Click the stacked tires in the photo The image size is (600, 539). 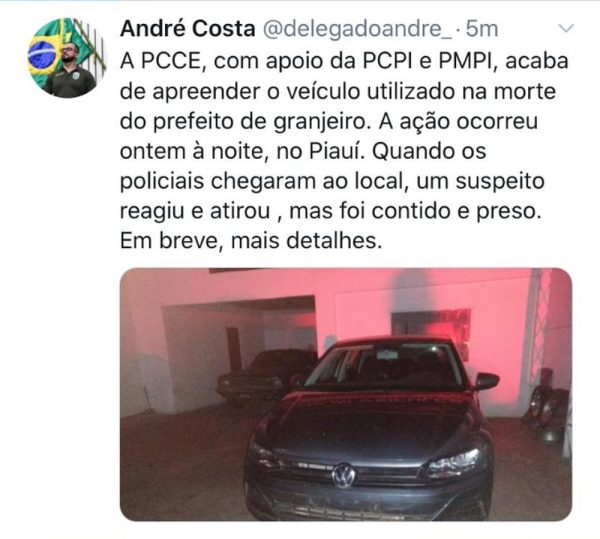coord(547,409)
